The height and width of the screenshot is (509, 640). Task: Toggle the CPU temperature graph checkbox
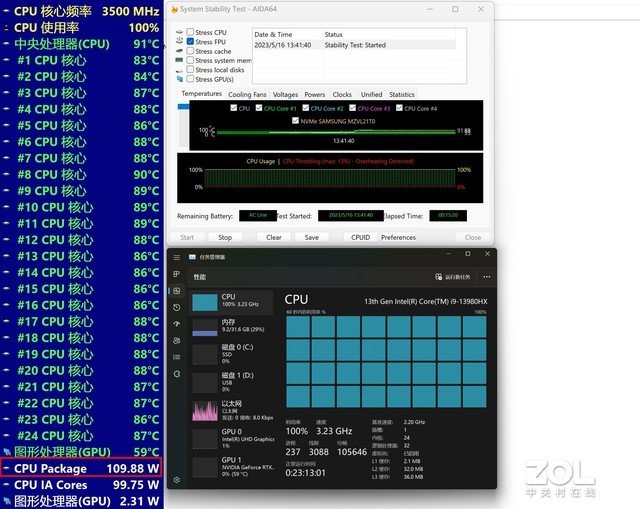point(233,108)
